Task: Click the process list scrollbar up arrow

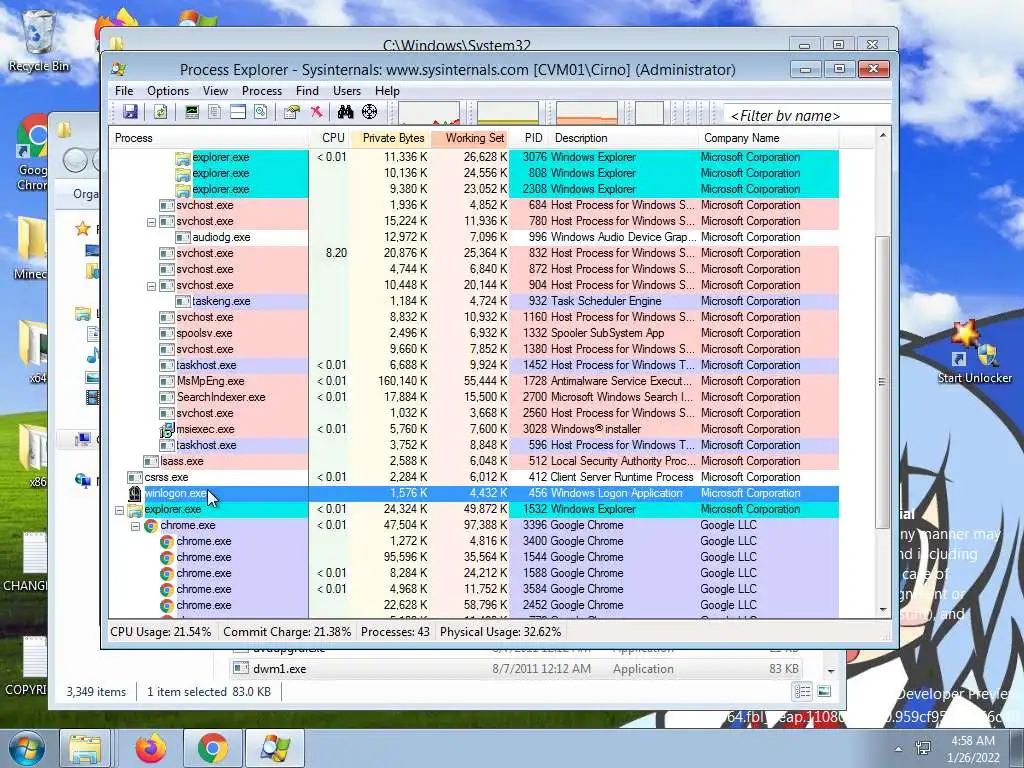Action: (x=882, y=136)
